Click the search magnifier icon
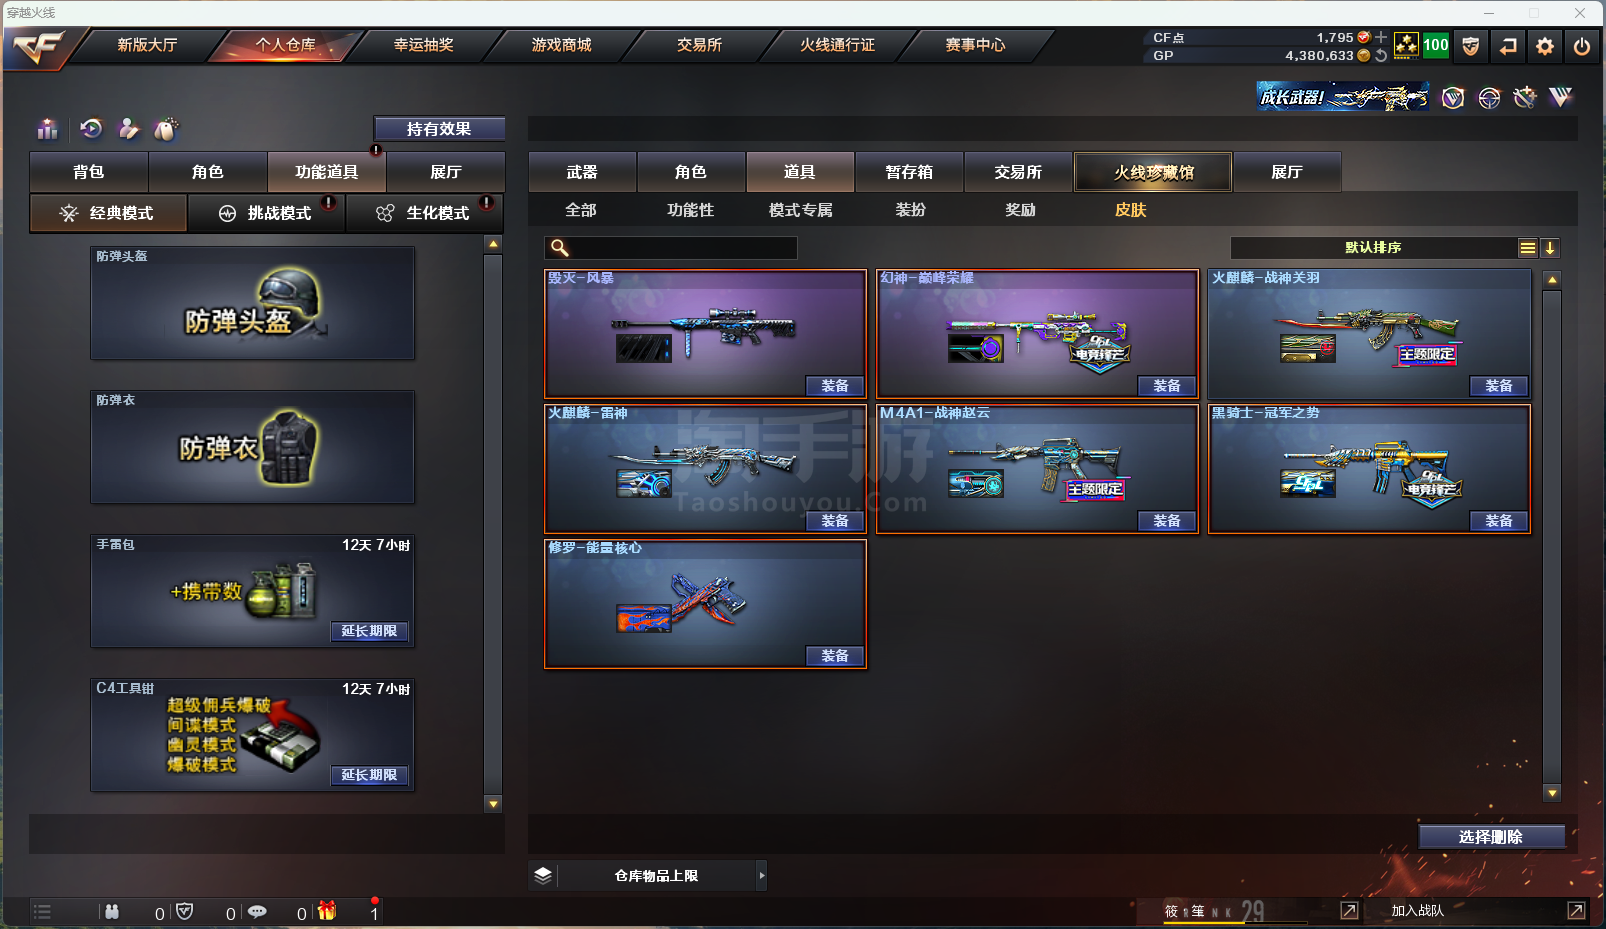Screen dimensions: 1606x929 pos(560,248)
